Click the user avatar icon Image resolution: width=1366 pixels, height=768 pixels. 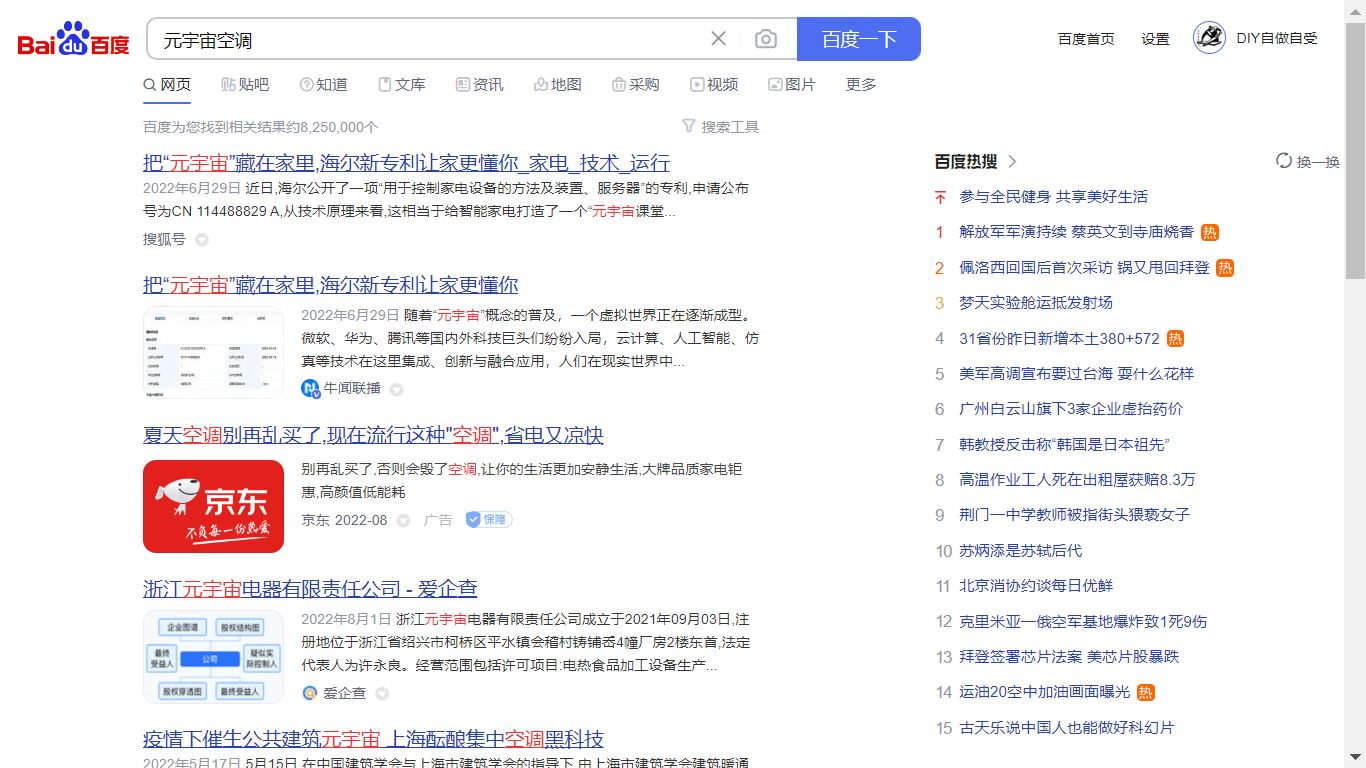pos(1209,38)
